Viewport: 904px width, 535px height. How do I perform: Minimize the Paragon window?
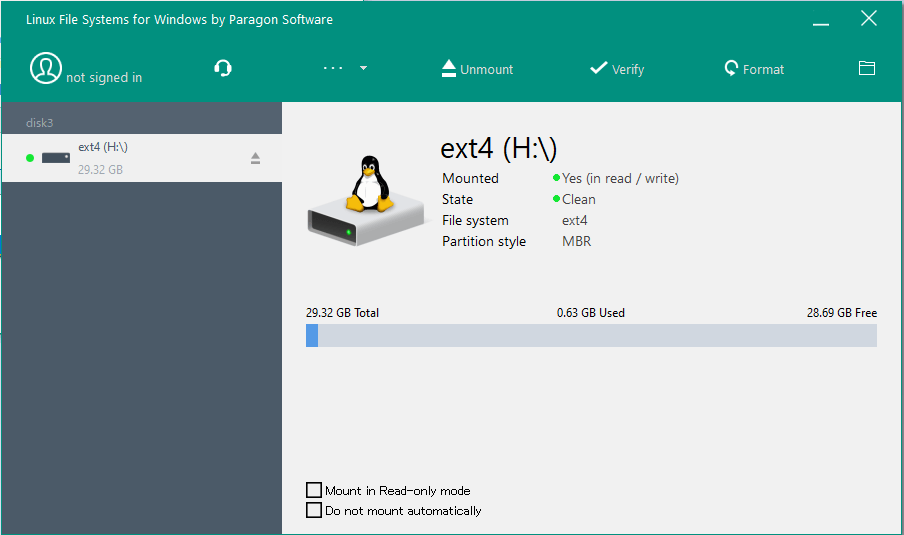click(x=820, y=20)
